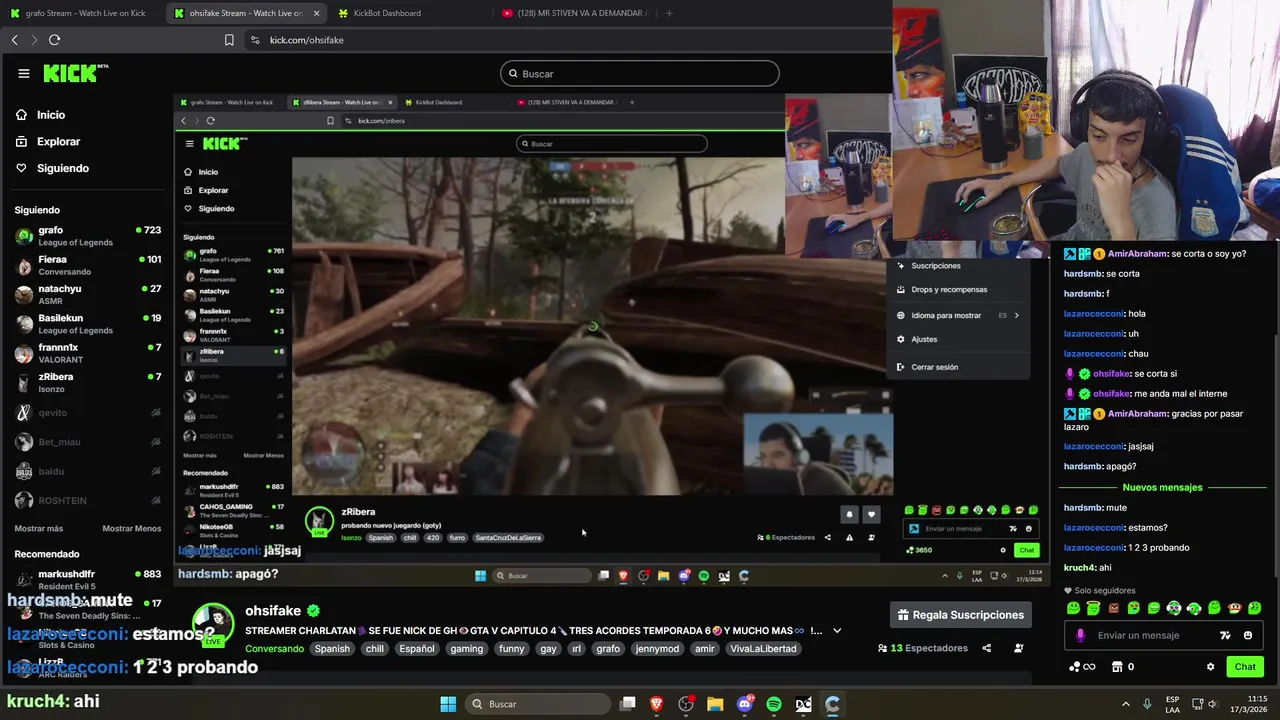Click the user icon right of the share icon
This screenshot has width=1280, height=720.
1018,648
